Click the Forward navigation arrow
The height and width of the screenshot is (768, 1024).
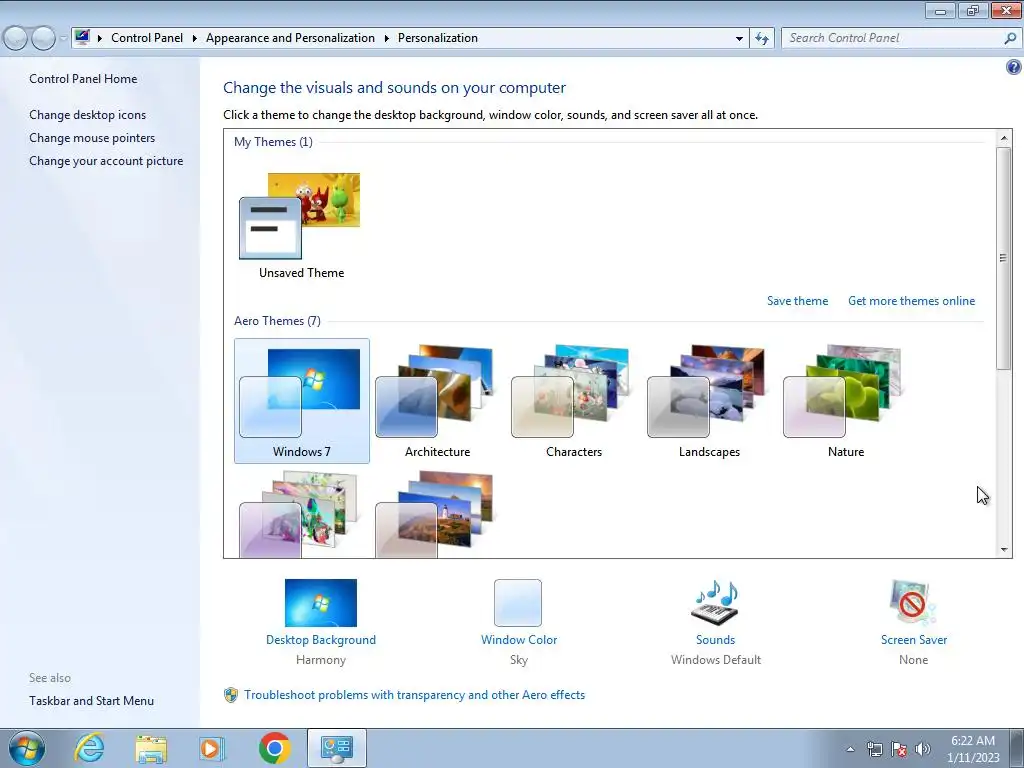[43, 39]
